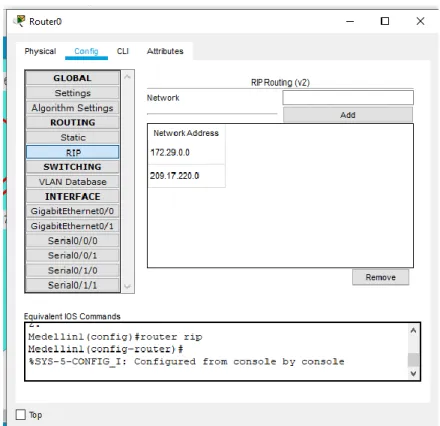Minimize the Router0 window
Screen dimensions: 440x426
pyautogui.click(x=350, y=21)
